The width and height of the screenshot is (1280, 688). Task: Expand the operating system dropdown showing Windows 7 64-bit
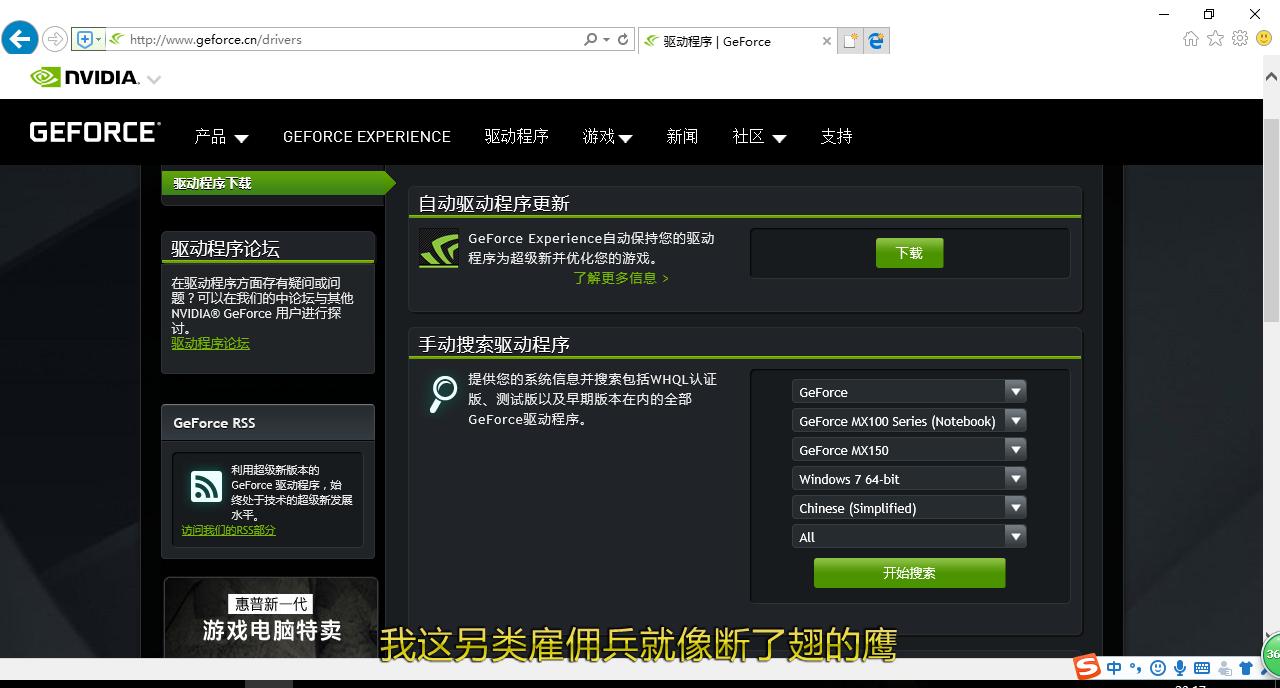click(1015, 478)
